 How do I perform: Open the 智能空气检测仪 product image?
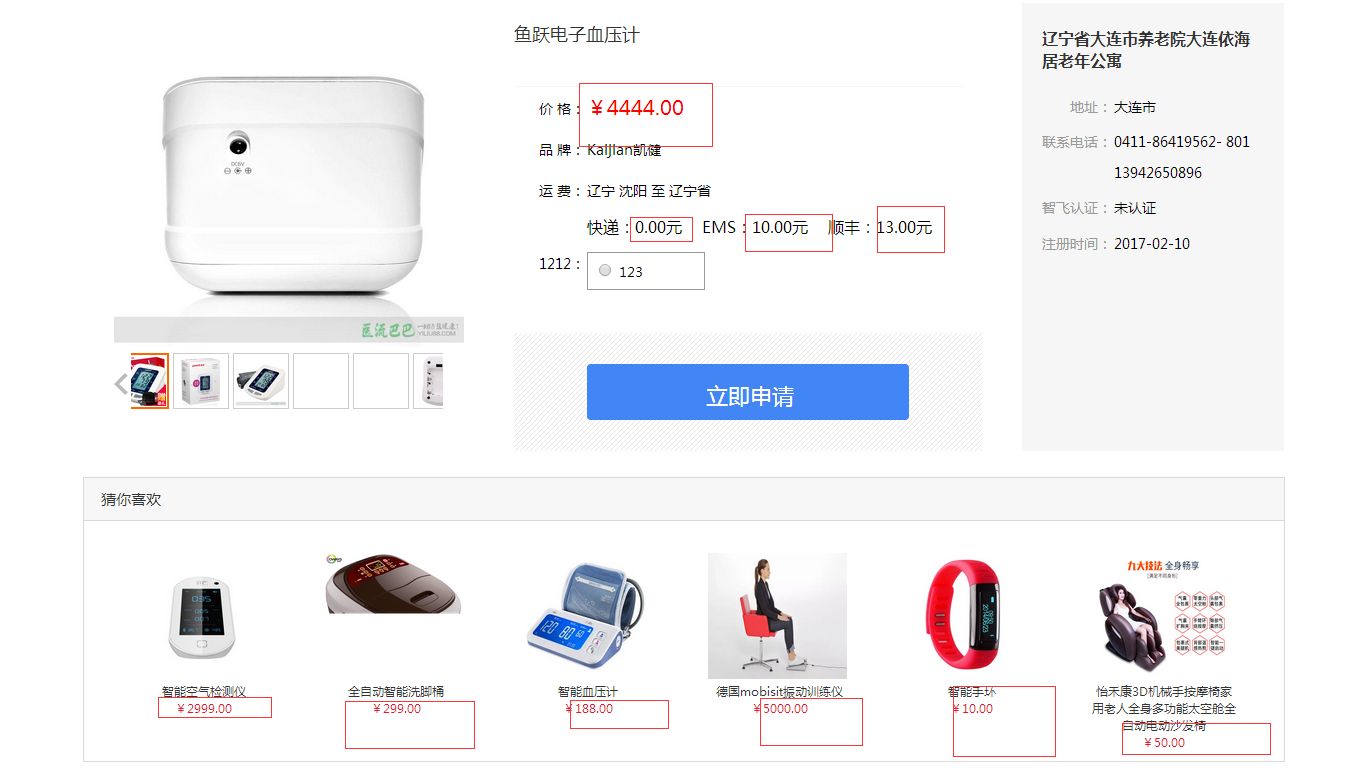click(202, 617)
